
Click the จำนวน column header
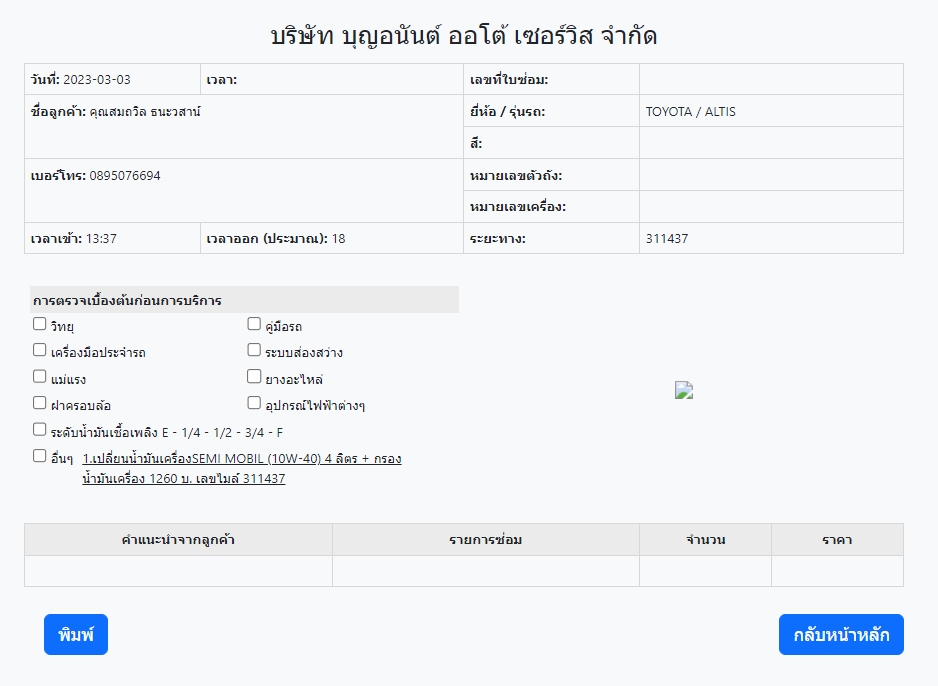[705, 540]
